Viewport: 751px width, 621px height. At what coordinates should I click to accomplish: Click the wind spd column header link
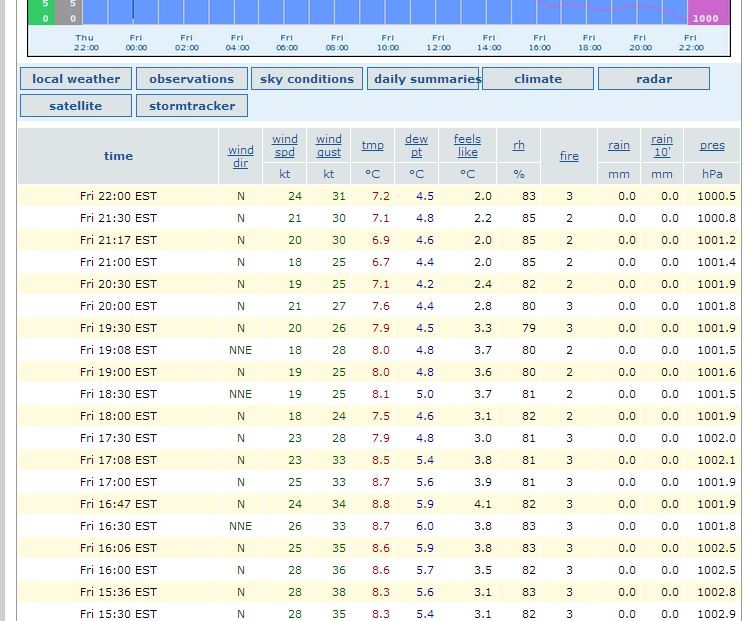284,146
